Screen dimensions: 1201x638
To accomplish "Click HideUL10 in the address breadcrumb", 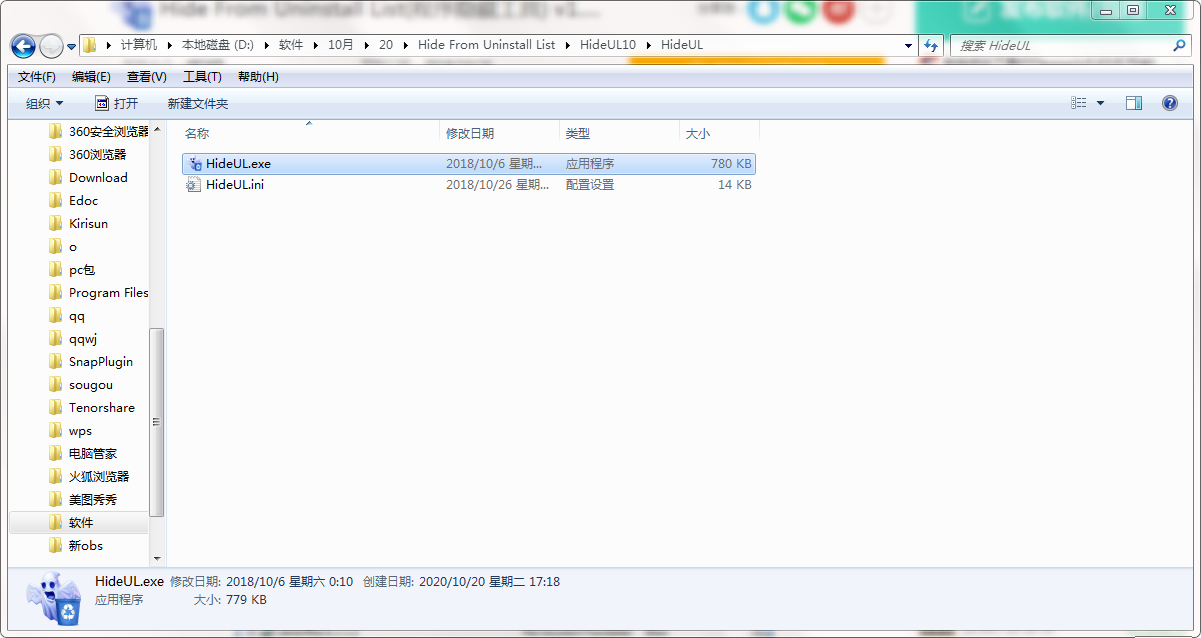I will (x=608, y=46).
